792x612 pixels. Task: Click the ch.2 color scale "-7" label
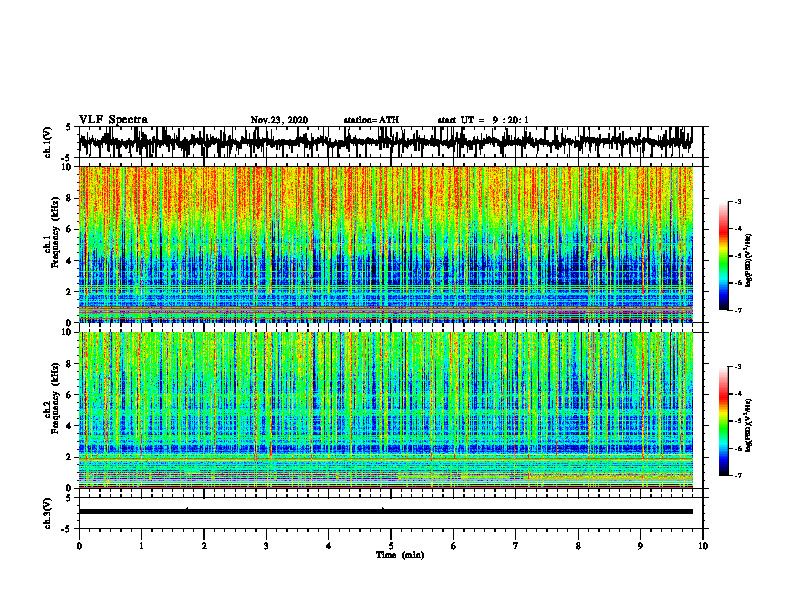coord(737,476)
